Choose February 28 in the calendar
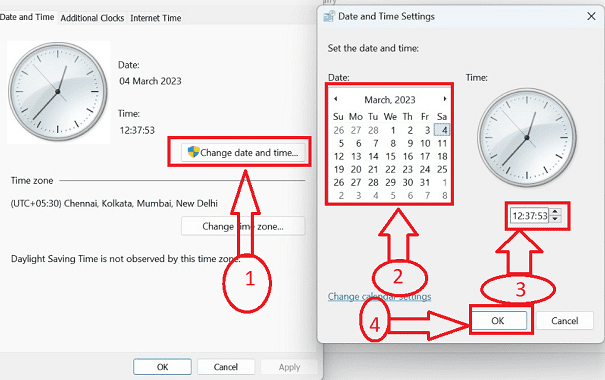 373,130
